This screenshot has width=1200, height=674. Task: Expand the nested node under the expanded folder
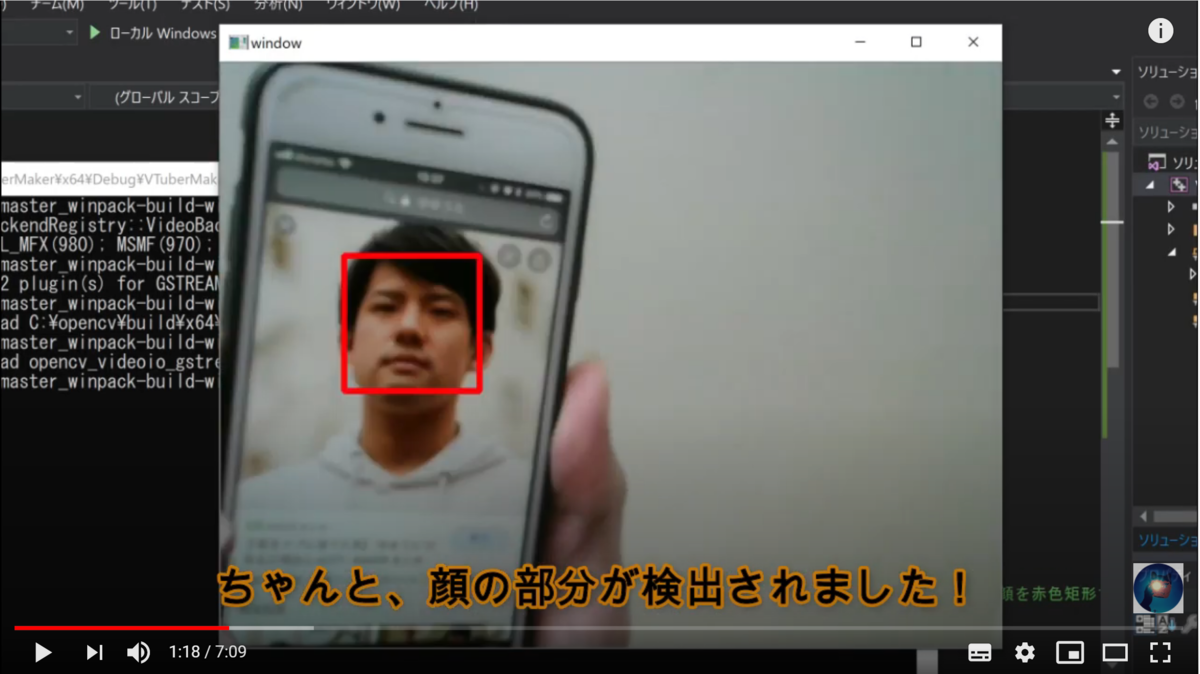point(1192,274)
